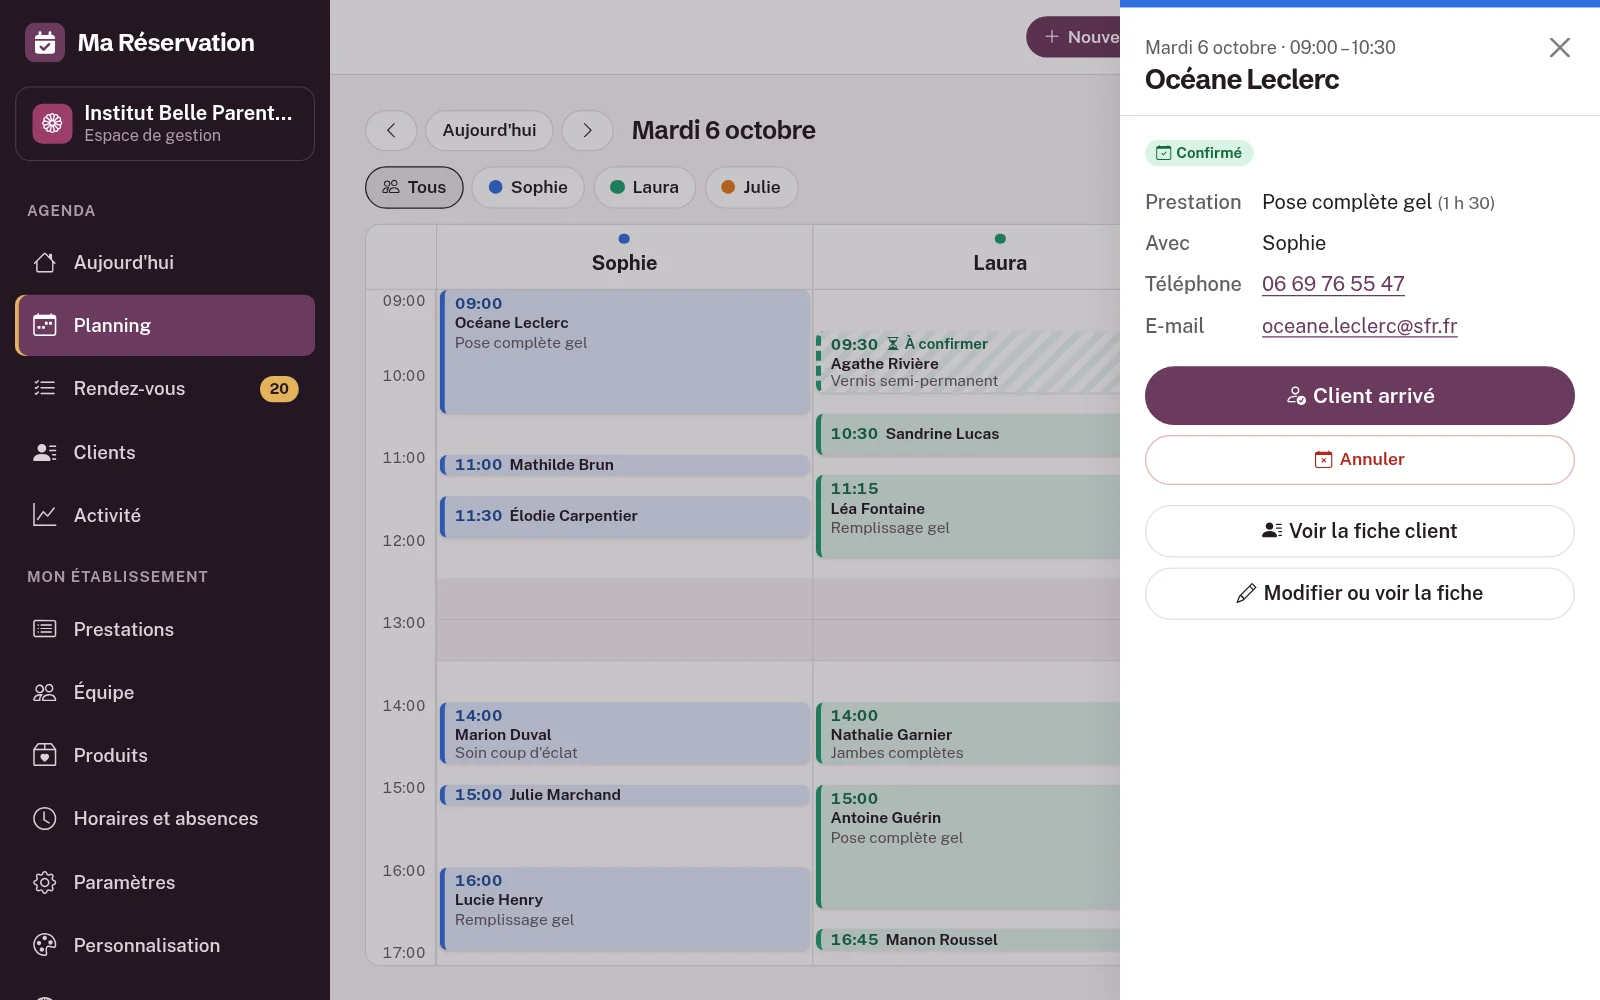Open Rendez-vous list in sidebar
Image resolution: width=1600 pixels, height=1000 pixels.
pos(165,388)
